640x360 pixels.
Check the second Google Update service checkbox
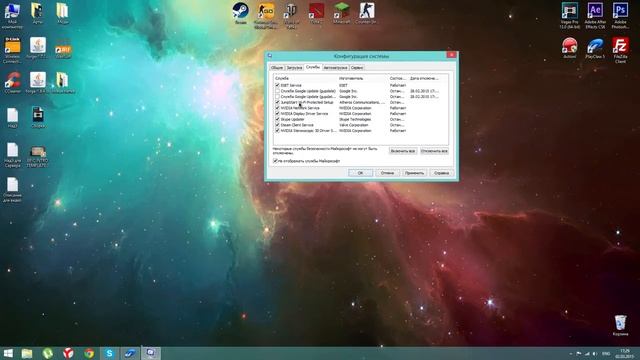point(278,97)
